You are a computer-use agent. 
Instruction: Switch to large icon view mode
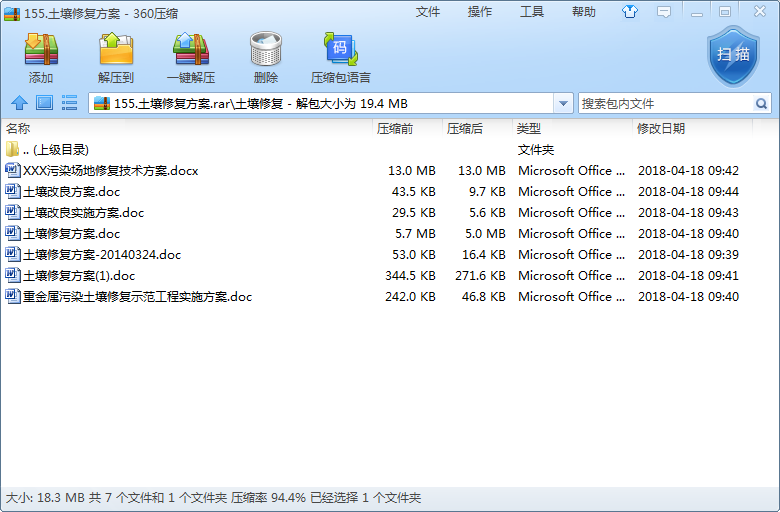(44, 103)
